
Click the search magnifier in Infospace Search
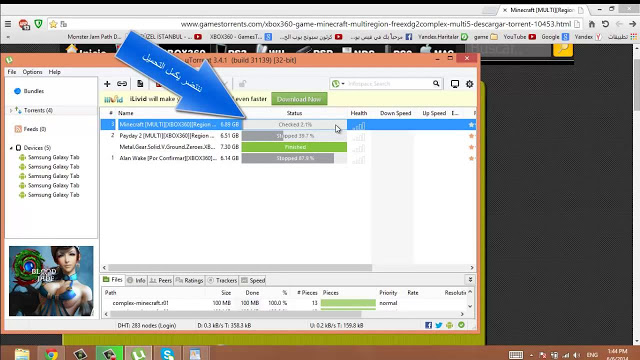436,84
